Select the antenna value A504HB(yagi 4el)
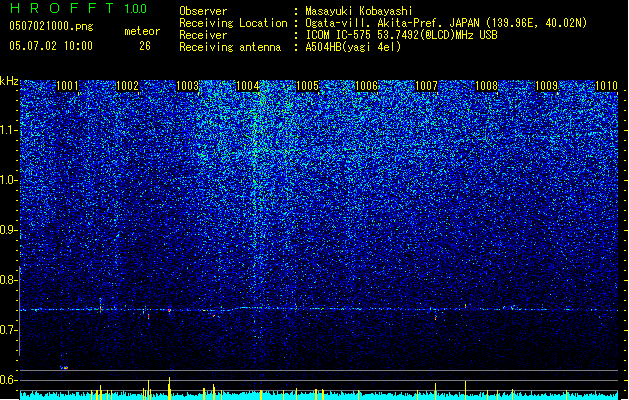629x400 pixels. pyautogui.click(x=353, y=47)
